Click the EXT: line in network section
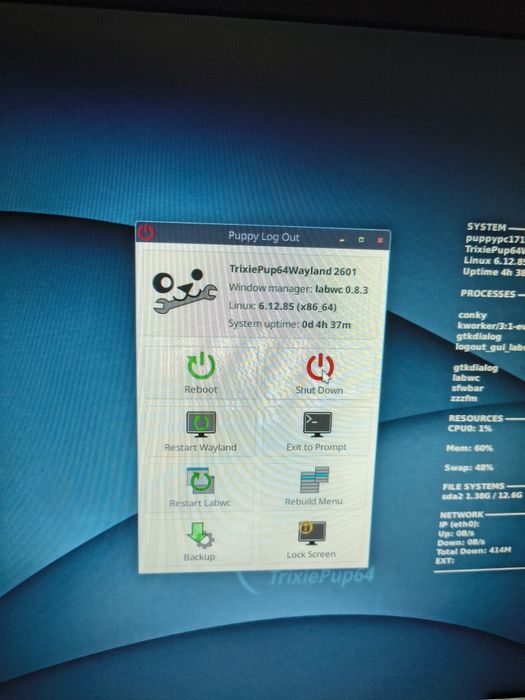Viewport: 525px width, 700px height. pos(445,560)
